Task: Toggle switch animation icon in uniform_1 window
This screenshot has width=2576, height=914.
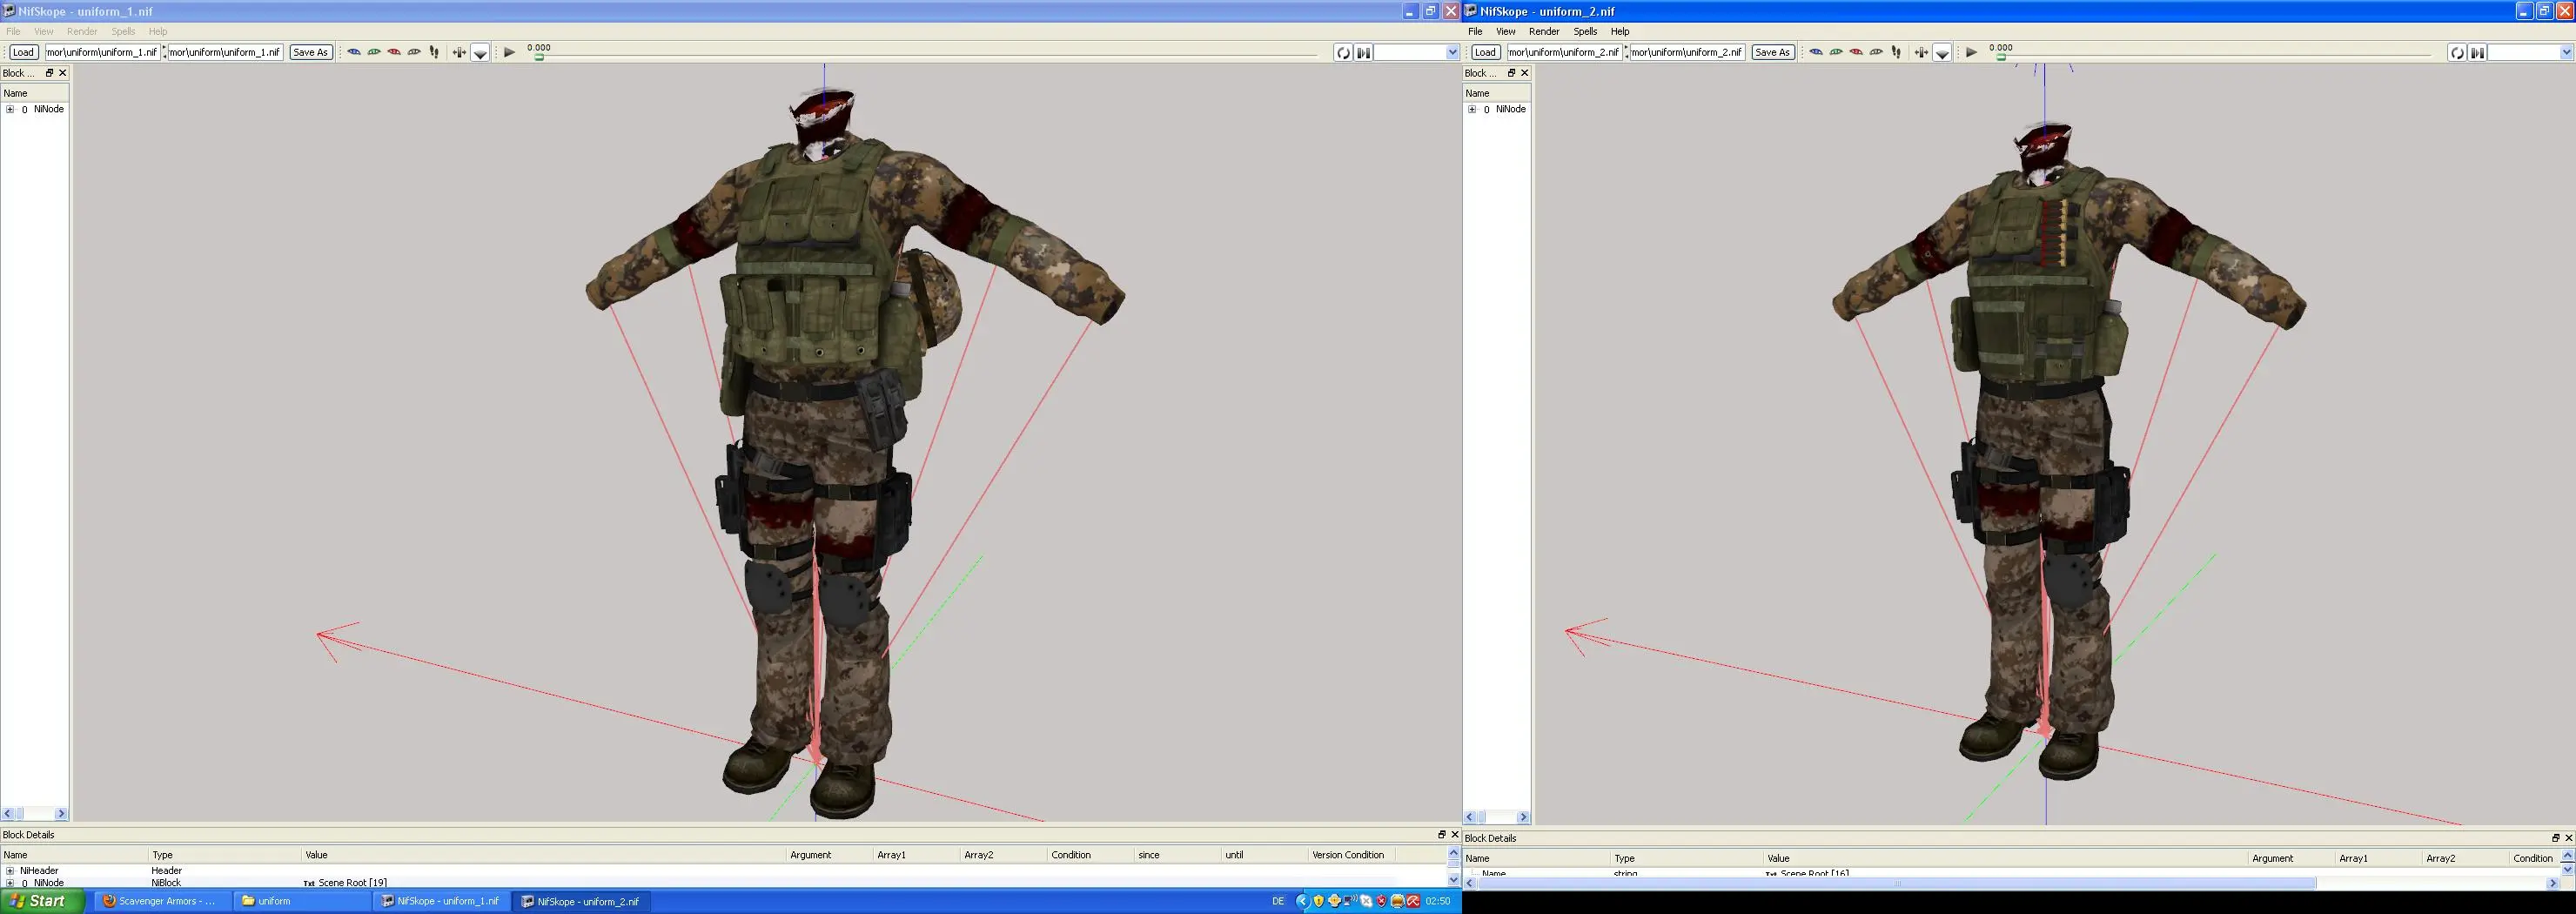Action: 1363,53
